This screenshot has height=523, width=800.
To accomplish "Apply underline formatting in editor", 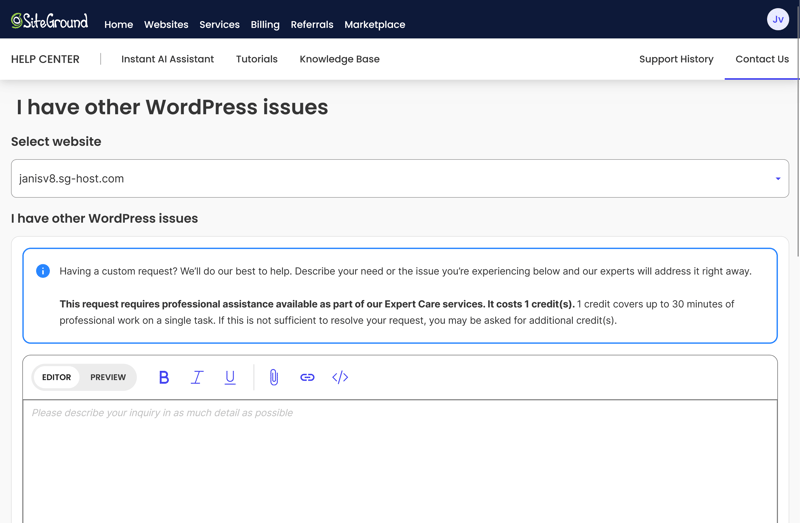I will pyautogui.click(x=230, y=378).
